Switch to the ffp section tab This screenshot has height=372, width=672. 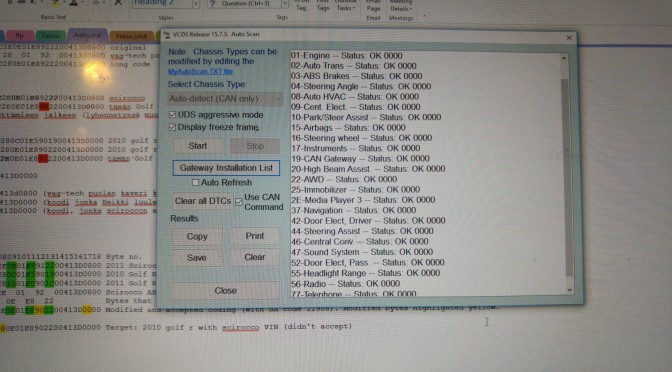[19, 36]
